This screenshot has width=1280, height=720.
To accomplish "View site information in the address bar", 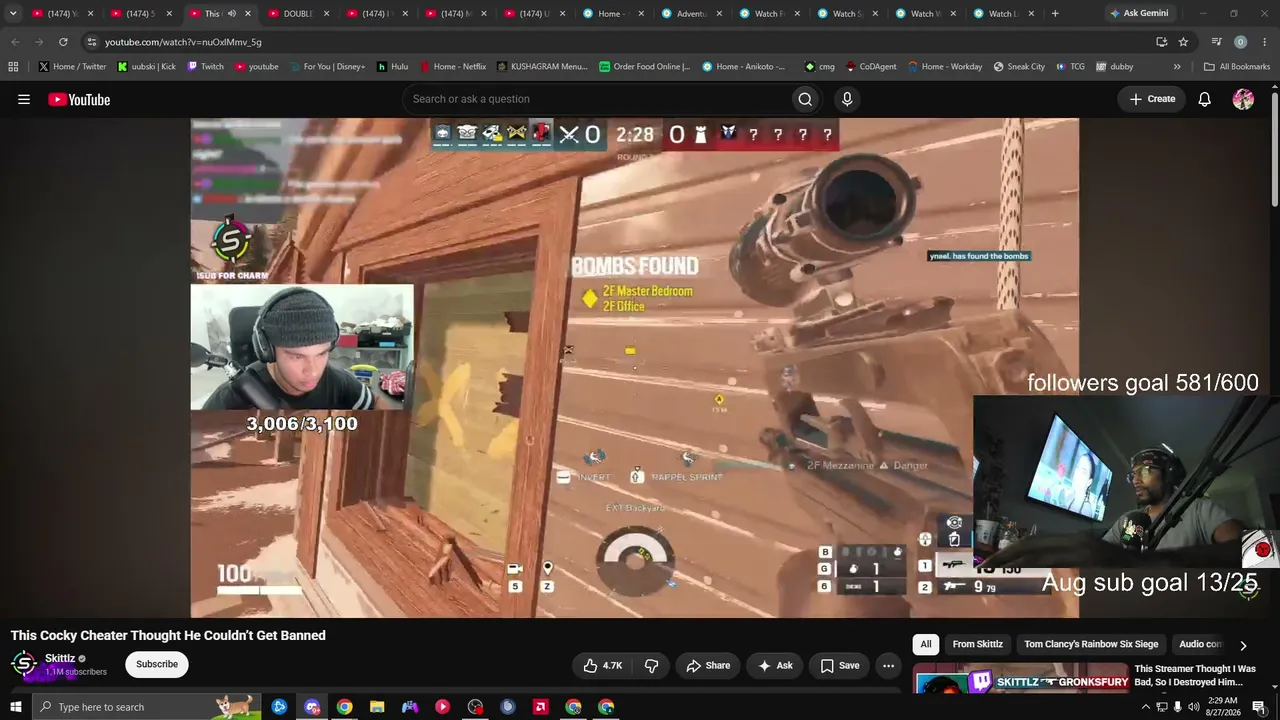I will tap(91, 42).
